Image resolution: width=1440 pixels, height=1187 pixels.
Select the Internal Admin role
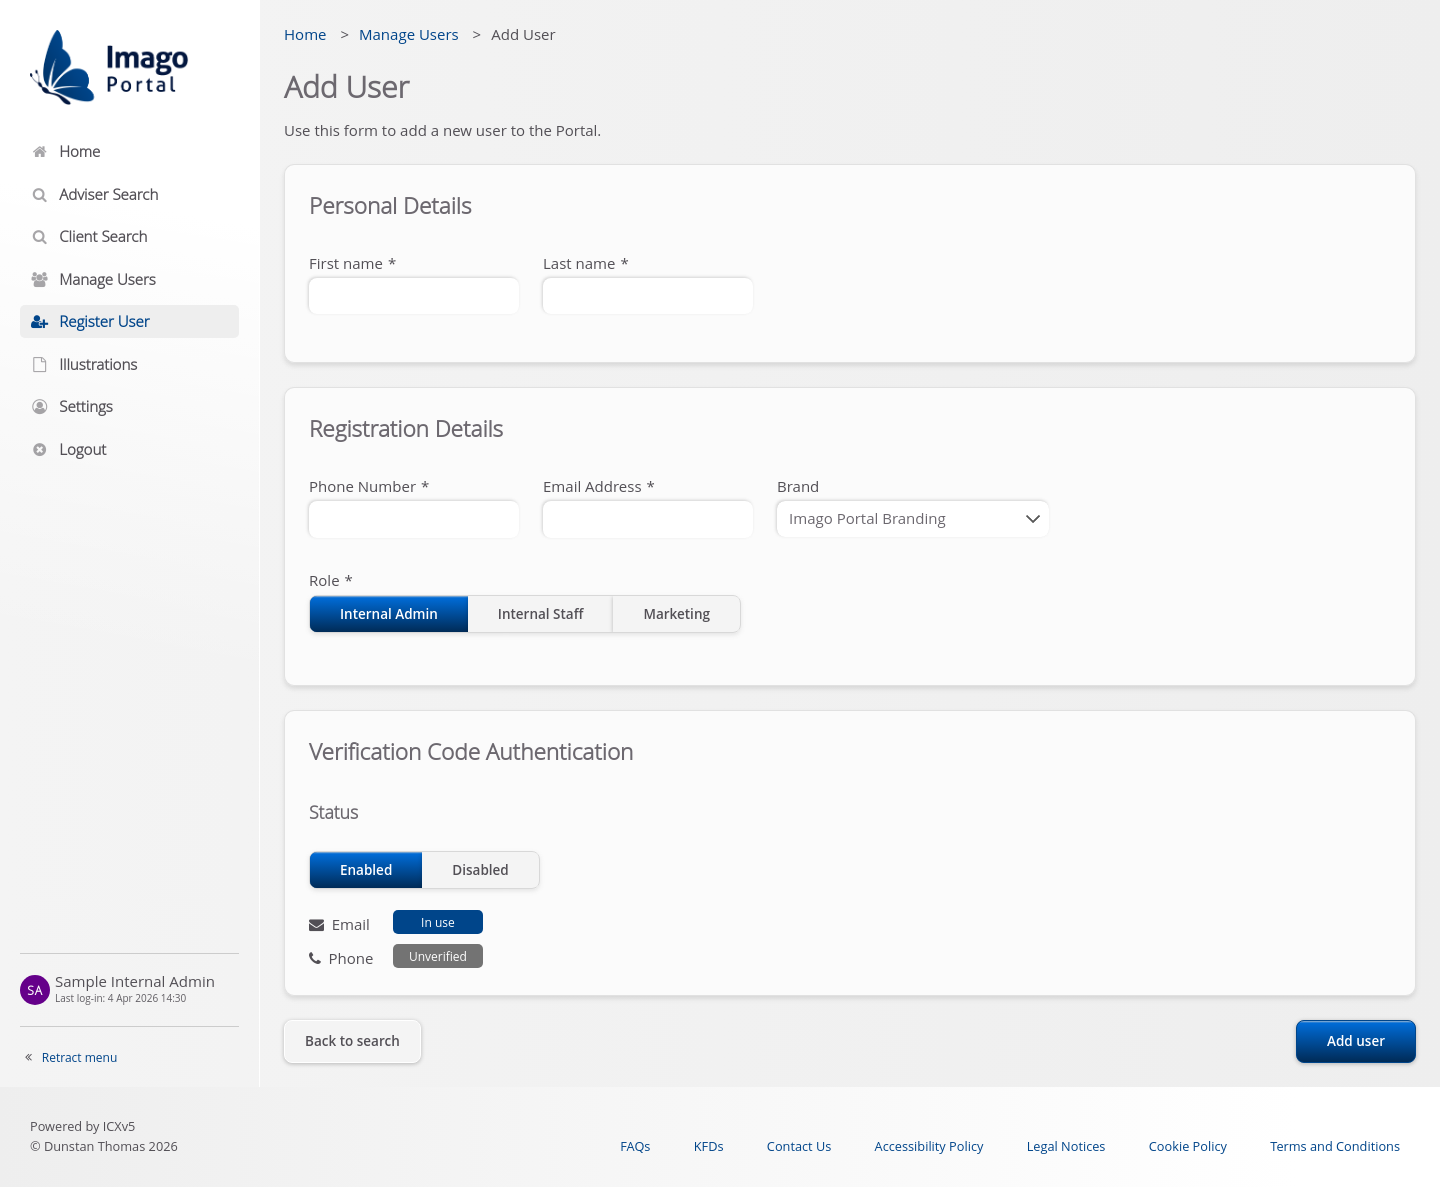[389, 614]
